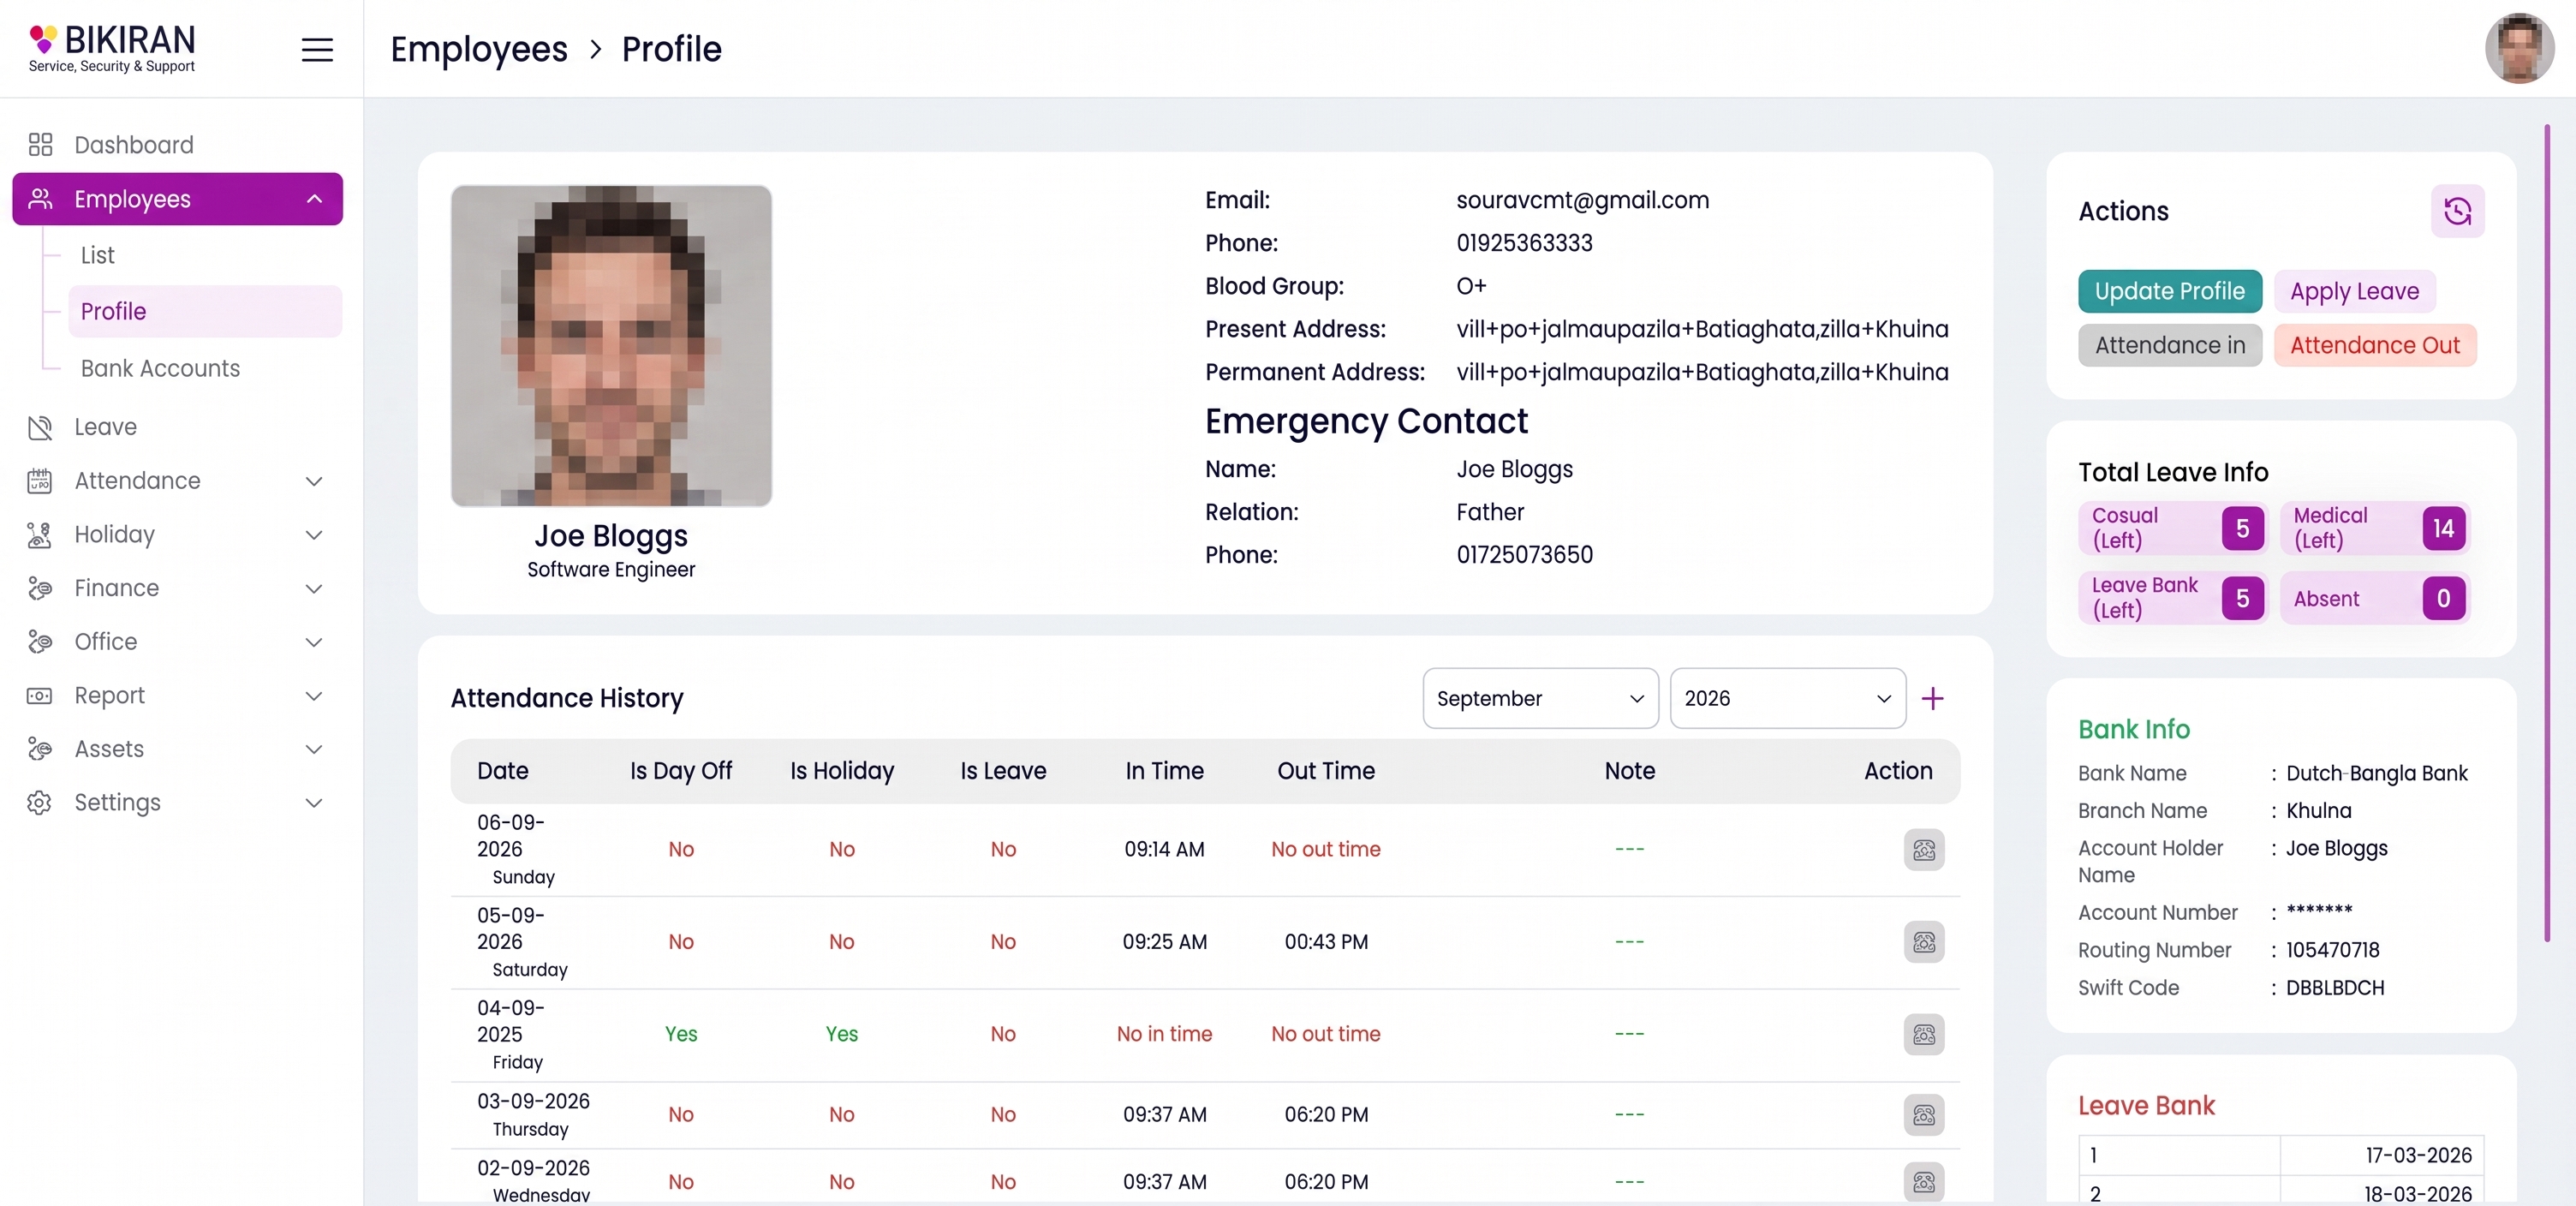
Task: Click the BIKIRAN logo
Action: 112,49
